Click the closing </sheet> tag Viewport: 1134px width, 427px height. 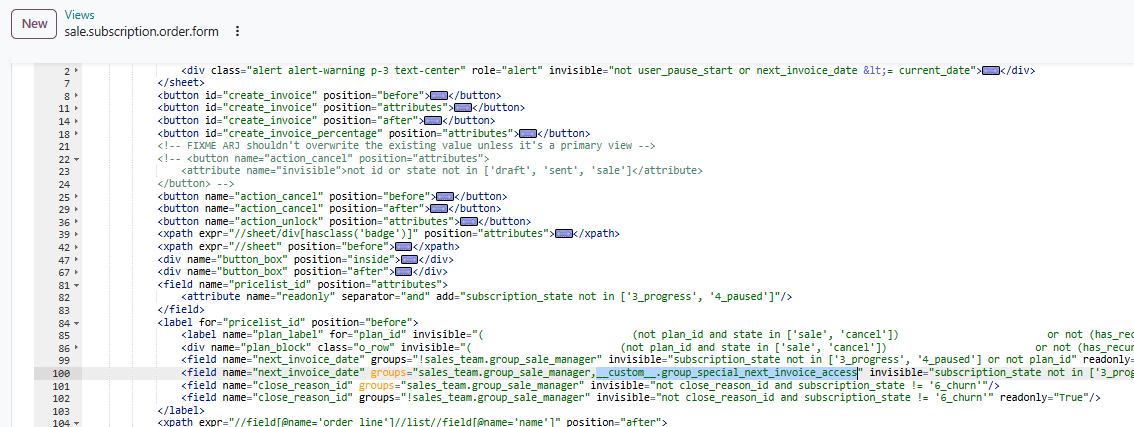coord(182,83)
